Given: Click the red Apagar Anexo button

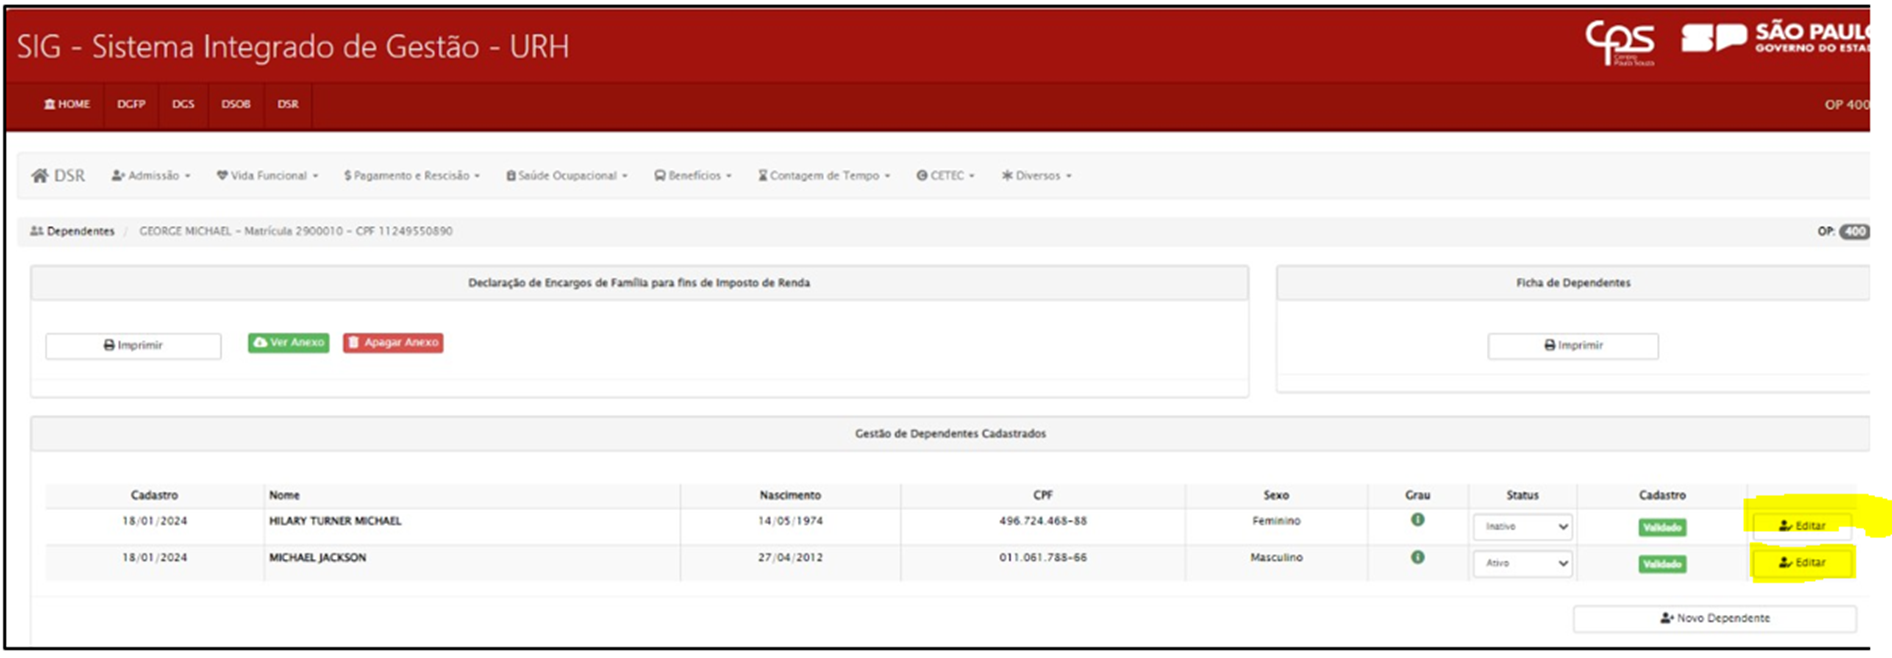Looking at the screenshot, I should coord(393,343).
